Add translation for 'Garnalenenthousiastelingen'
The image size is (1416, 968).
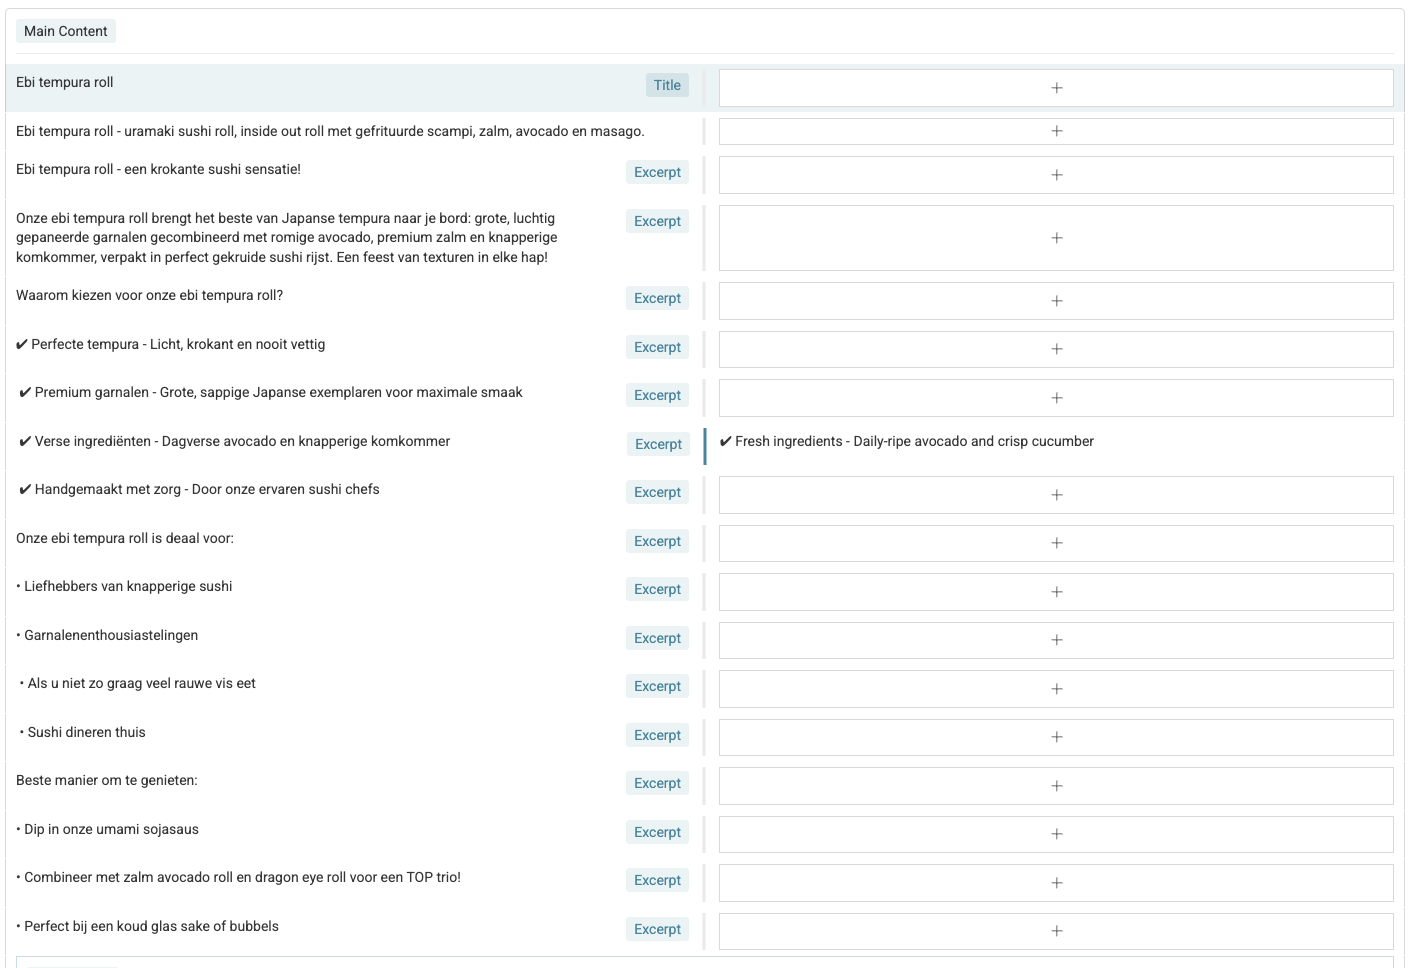1056,640
